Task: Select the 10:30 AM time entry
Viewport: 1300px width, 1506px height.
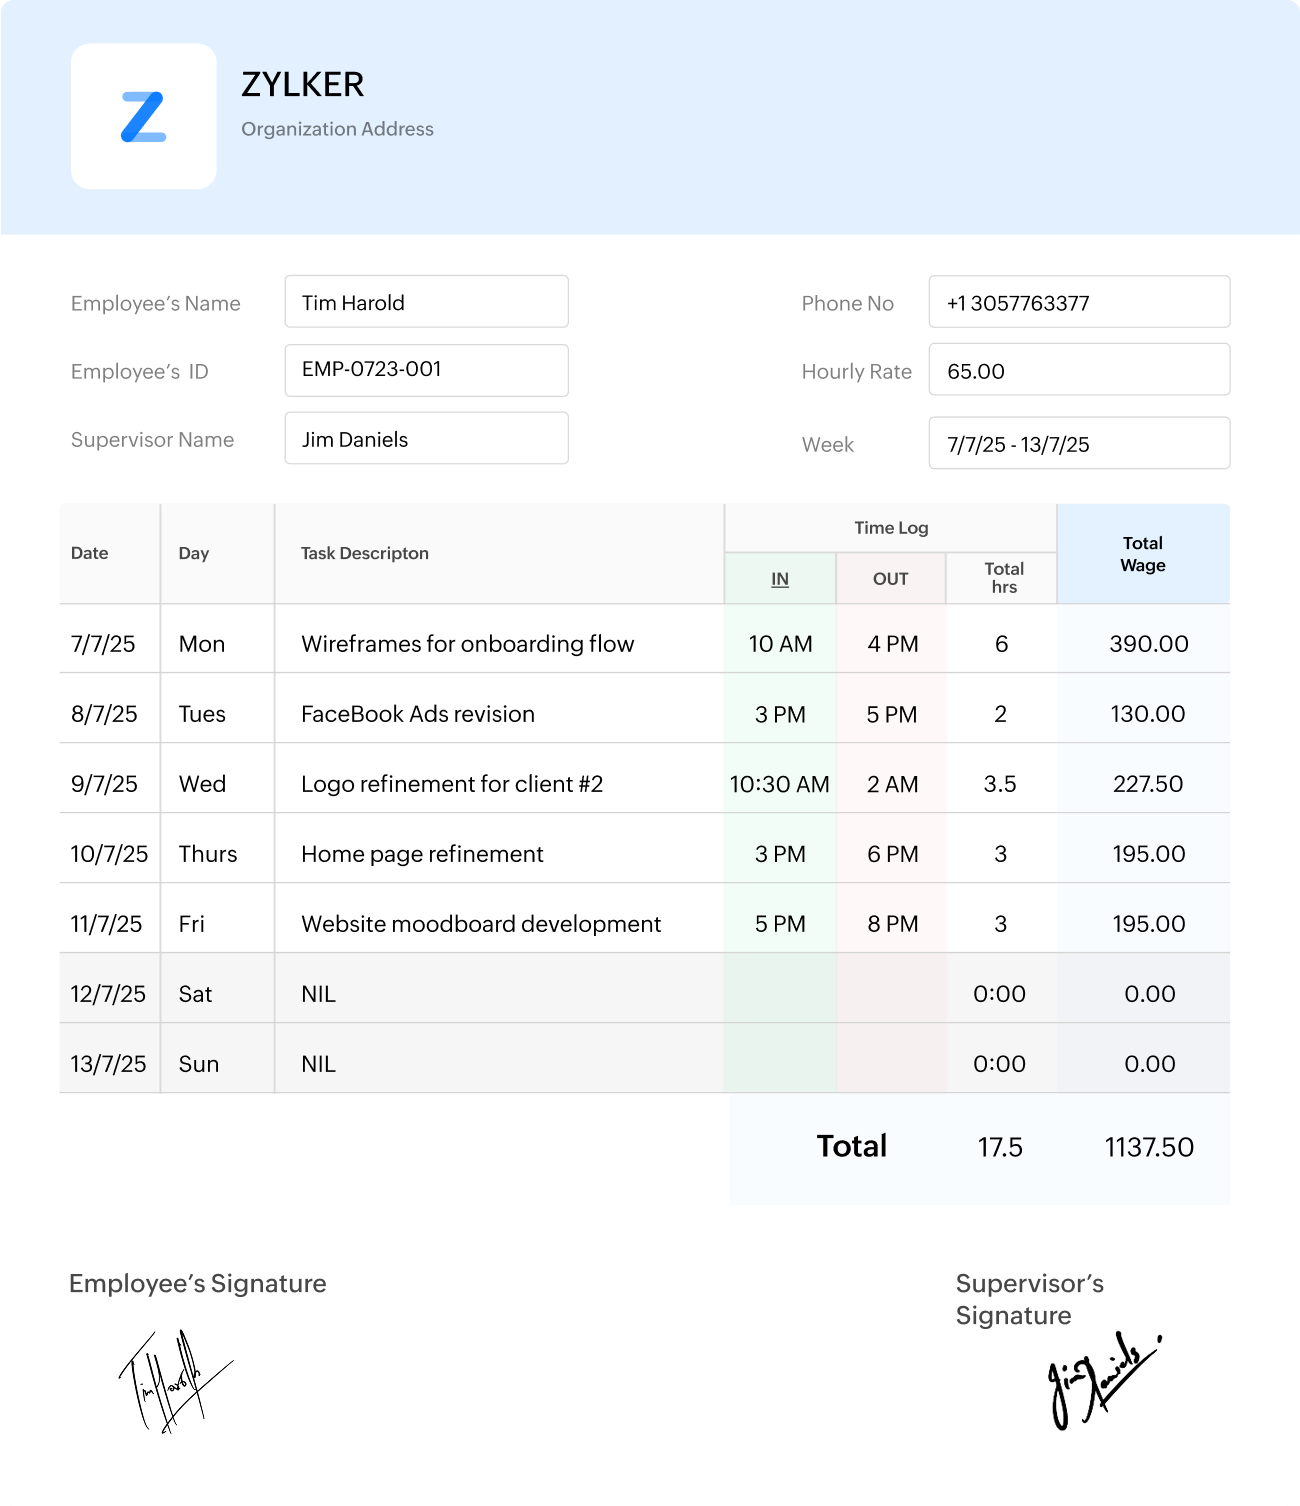Action: click(x=779, y=784)
